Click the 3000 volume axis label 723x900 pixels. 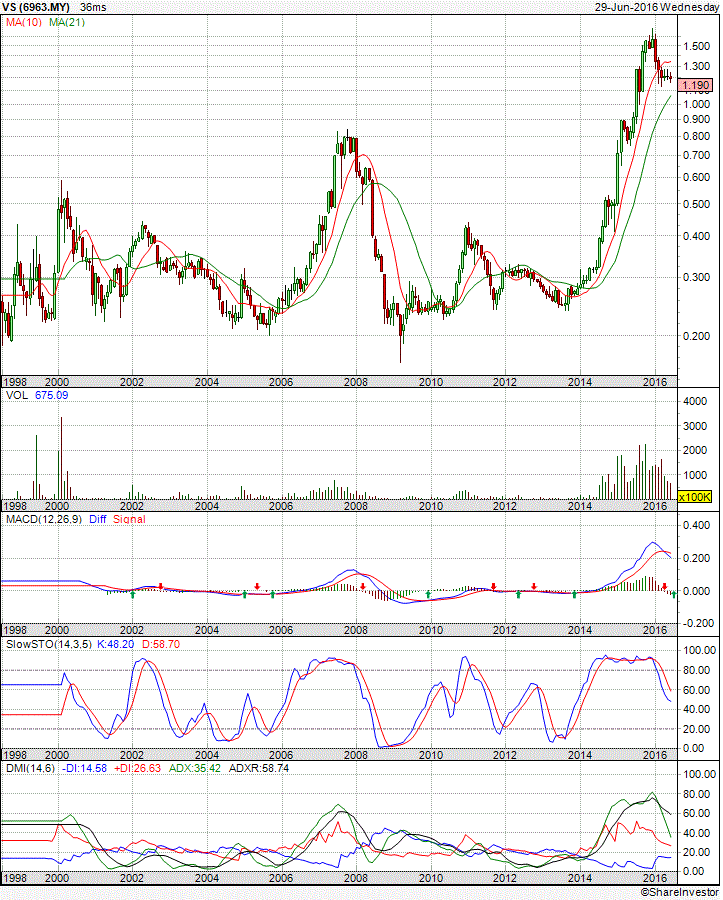point(695,426)
